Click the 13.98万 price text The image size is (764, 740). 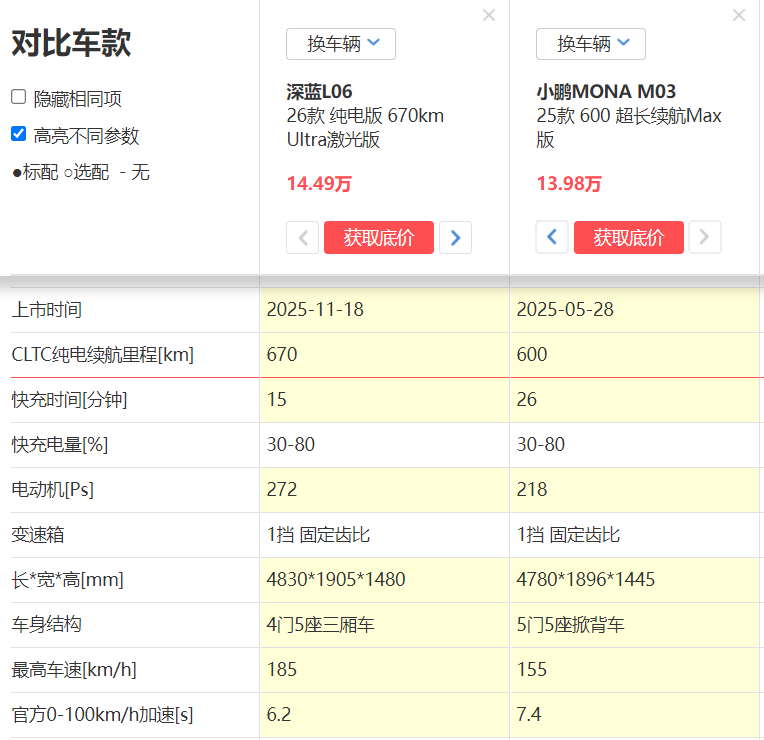tap(569, 184)
